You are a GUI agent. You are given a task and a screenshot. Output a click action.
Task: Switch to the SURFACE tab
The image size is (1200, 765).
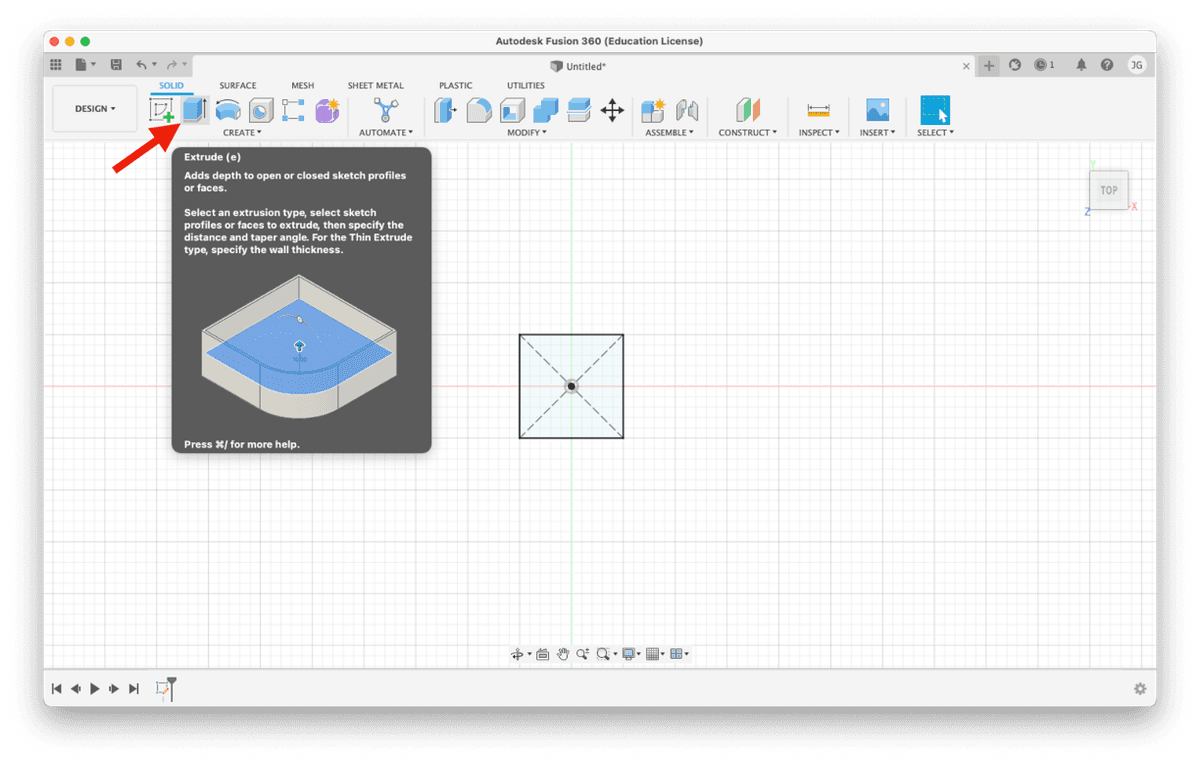238,86
